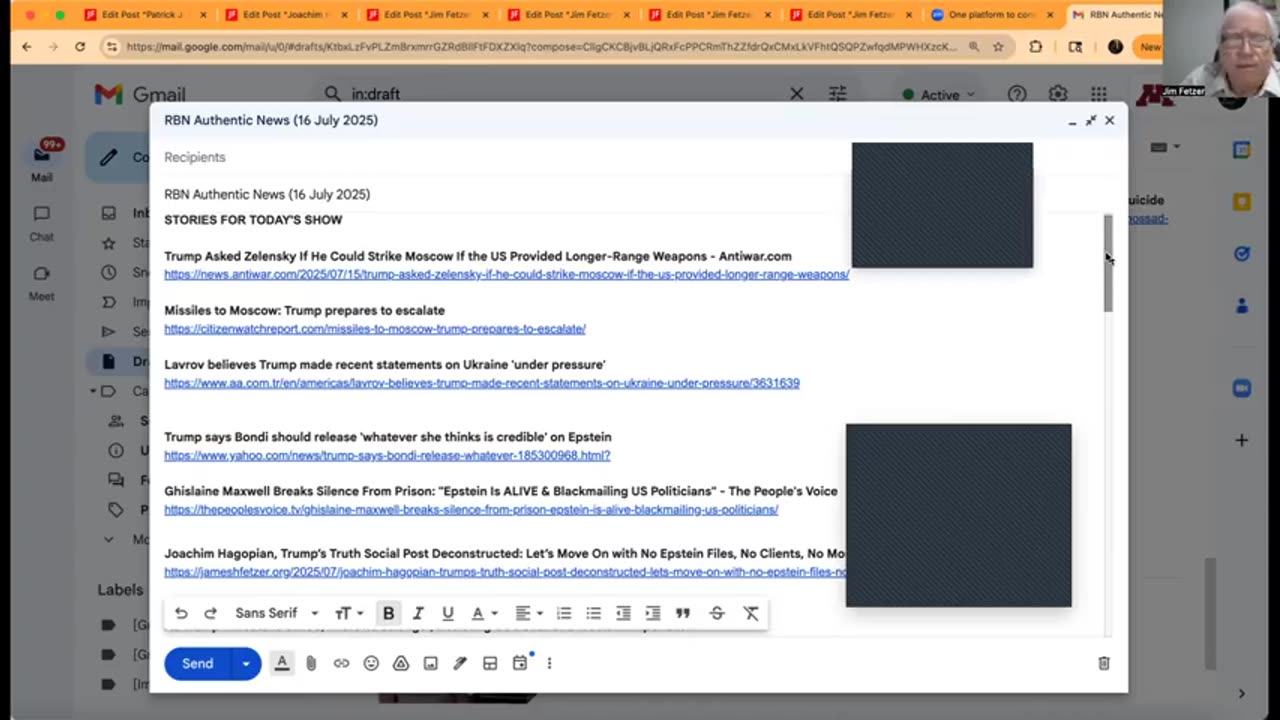Insert a photo into the email
The width and height of the screenshot is (1280, 720).
point(430,663)
